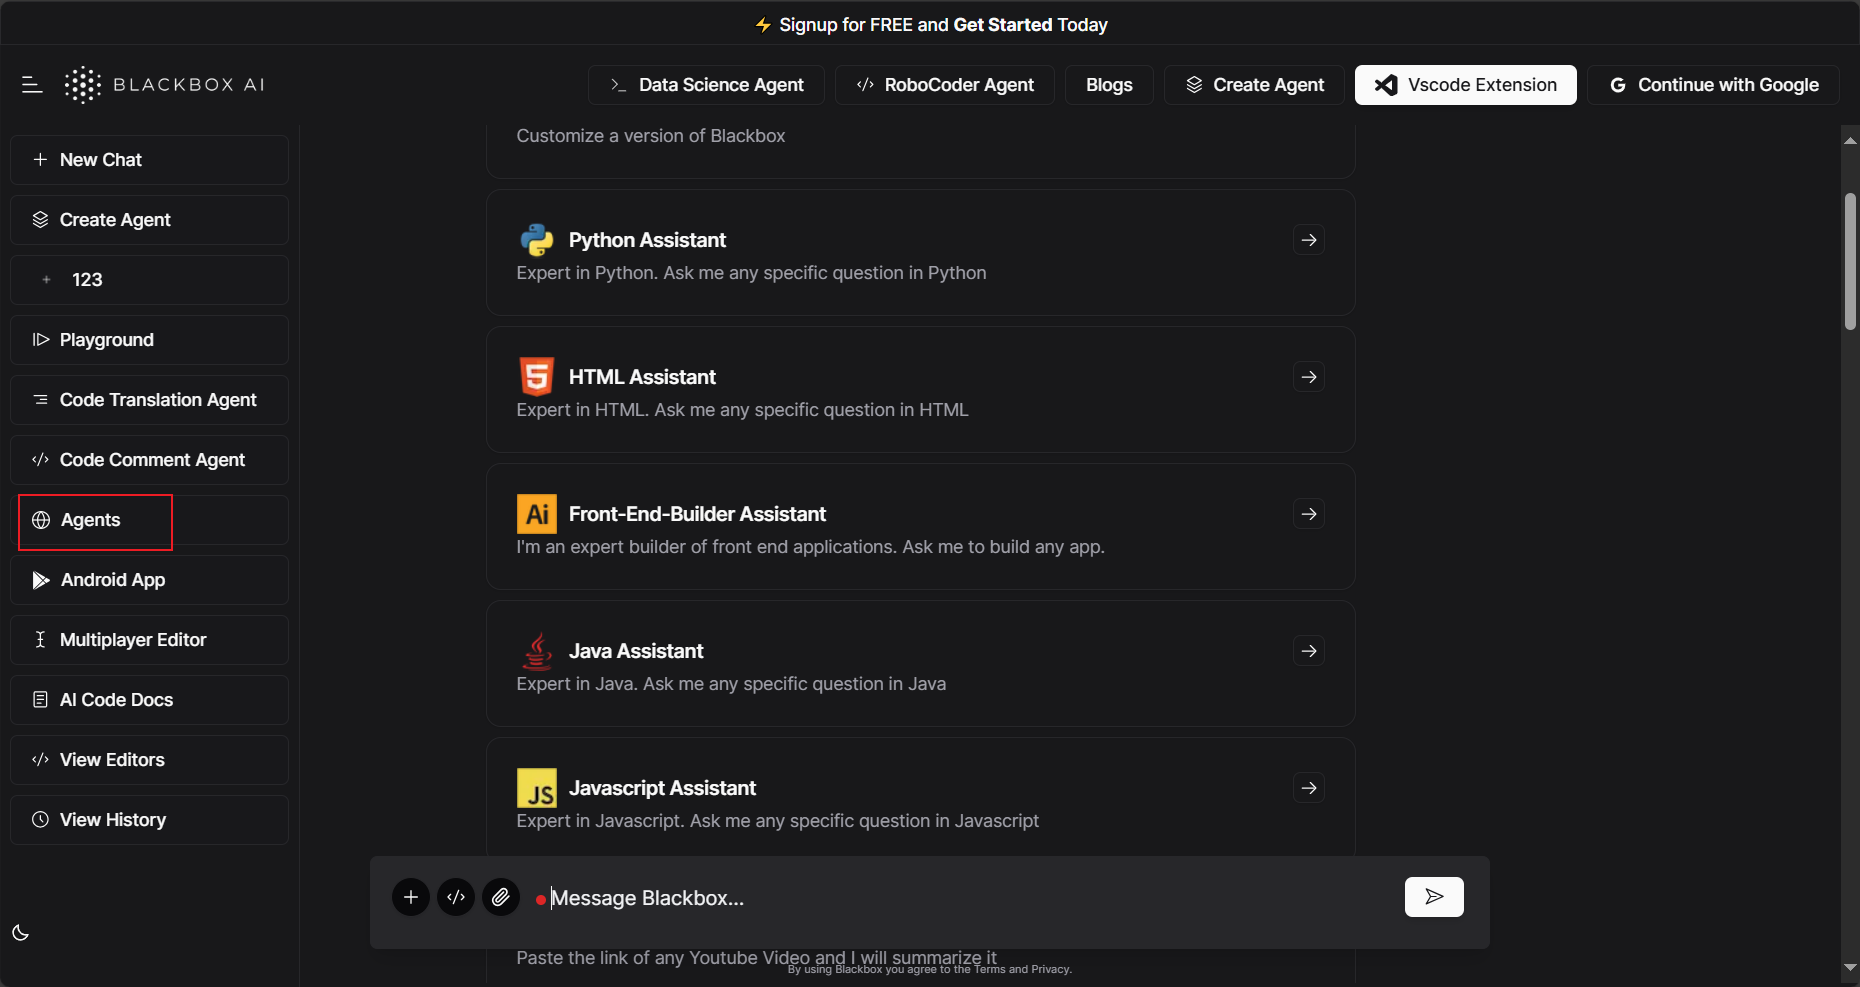Toggle dark mode moon icon

point(20,933)
